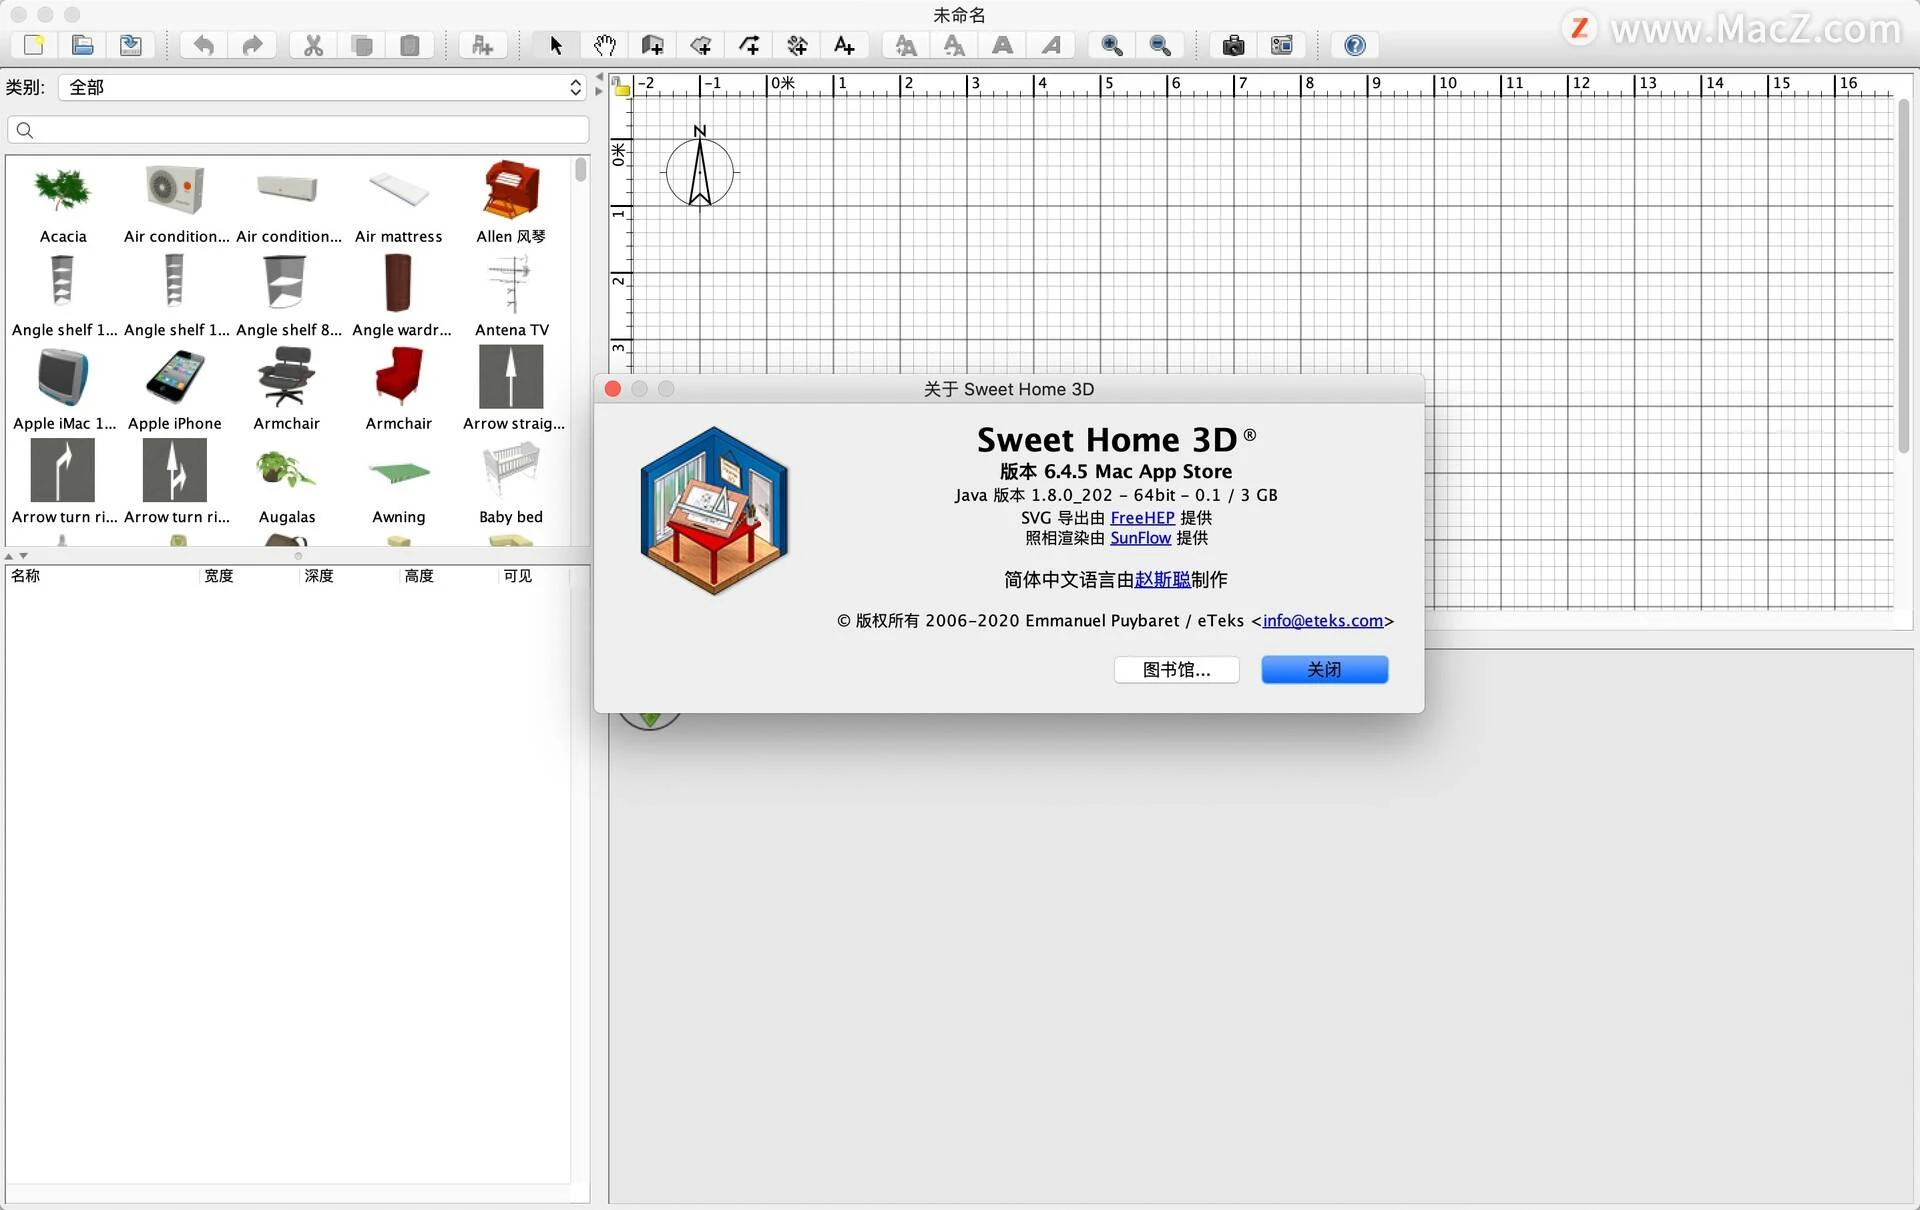Click the Open home folder icon
This screenshot has height=1210, width=1920.
tap(83, 45)
